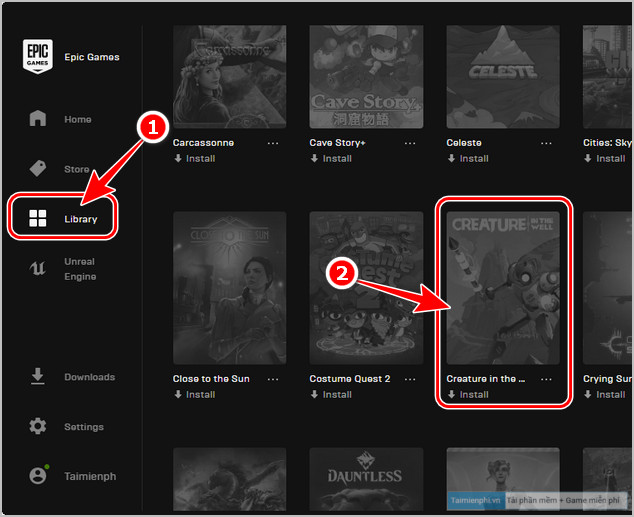The height and width of the screenshot is (517, 634).
Task: Click download arrow icon under Close to the Sun
Action: pyautogui.click(x=178, y=394)
